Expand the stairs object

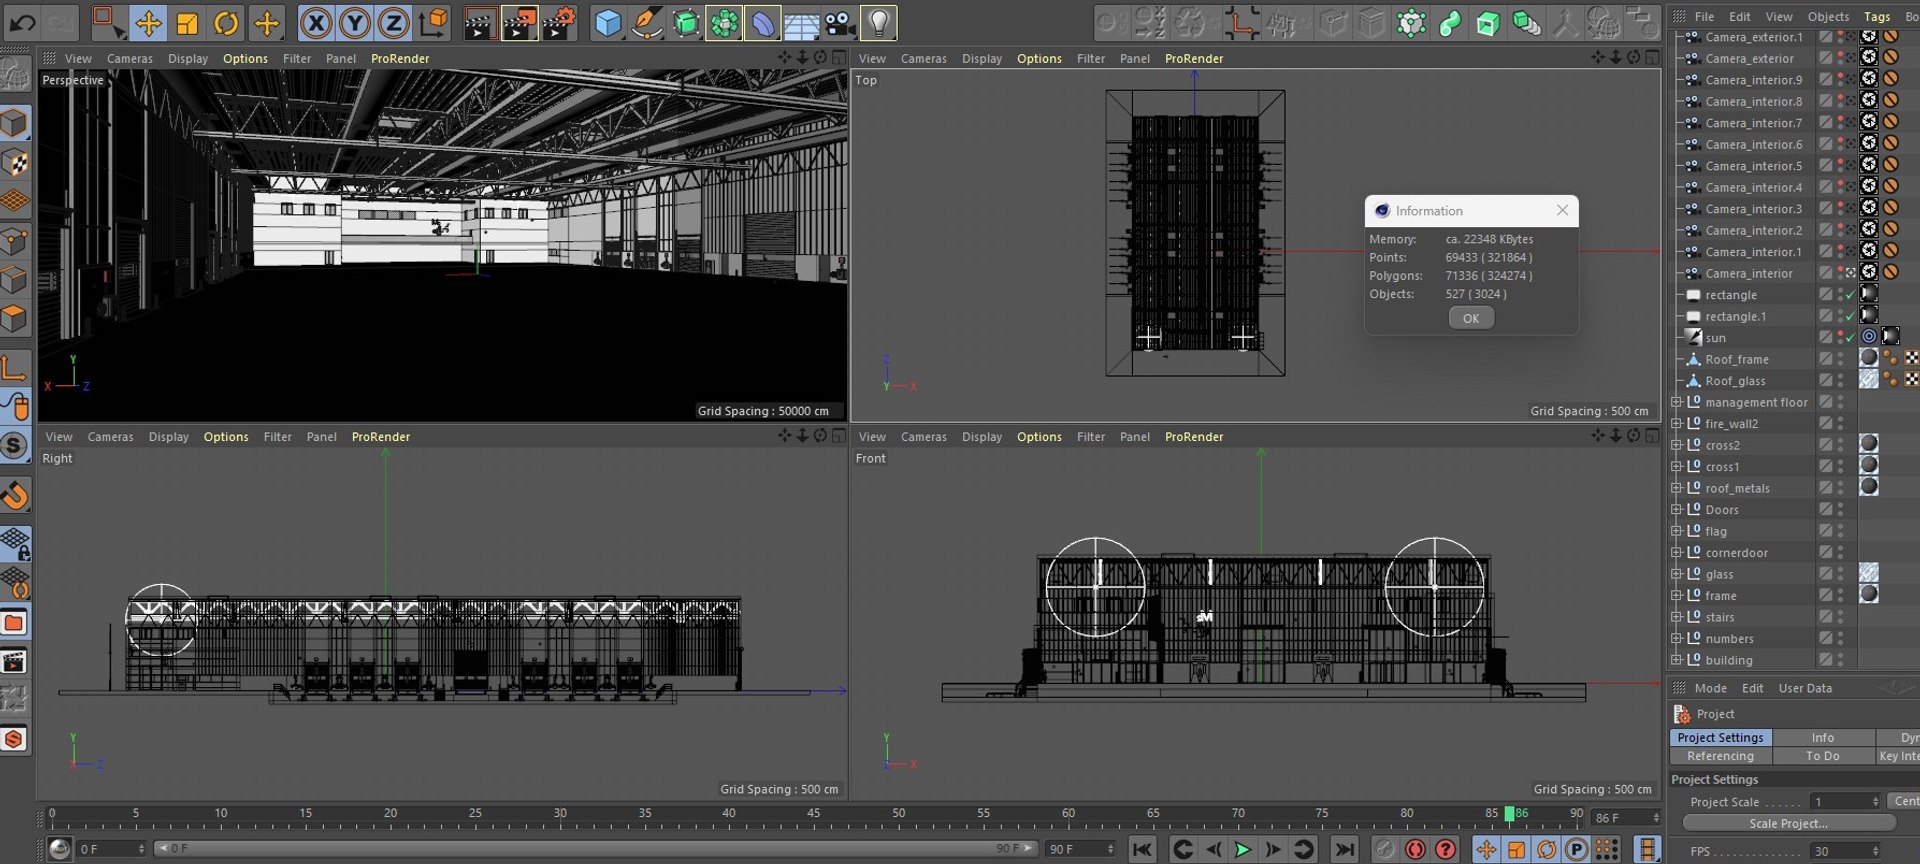1677,617
